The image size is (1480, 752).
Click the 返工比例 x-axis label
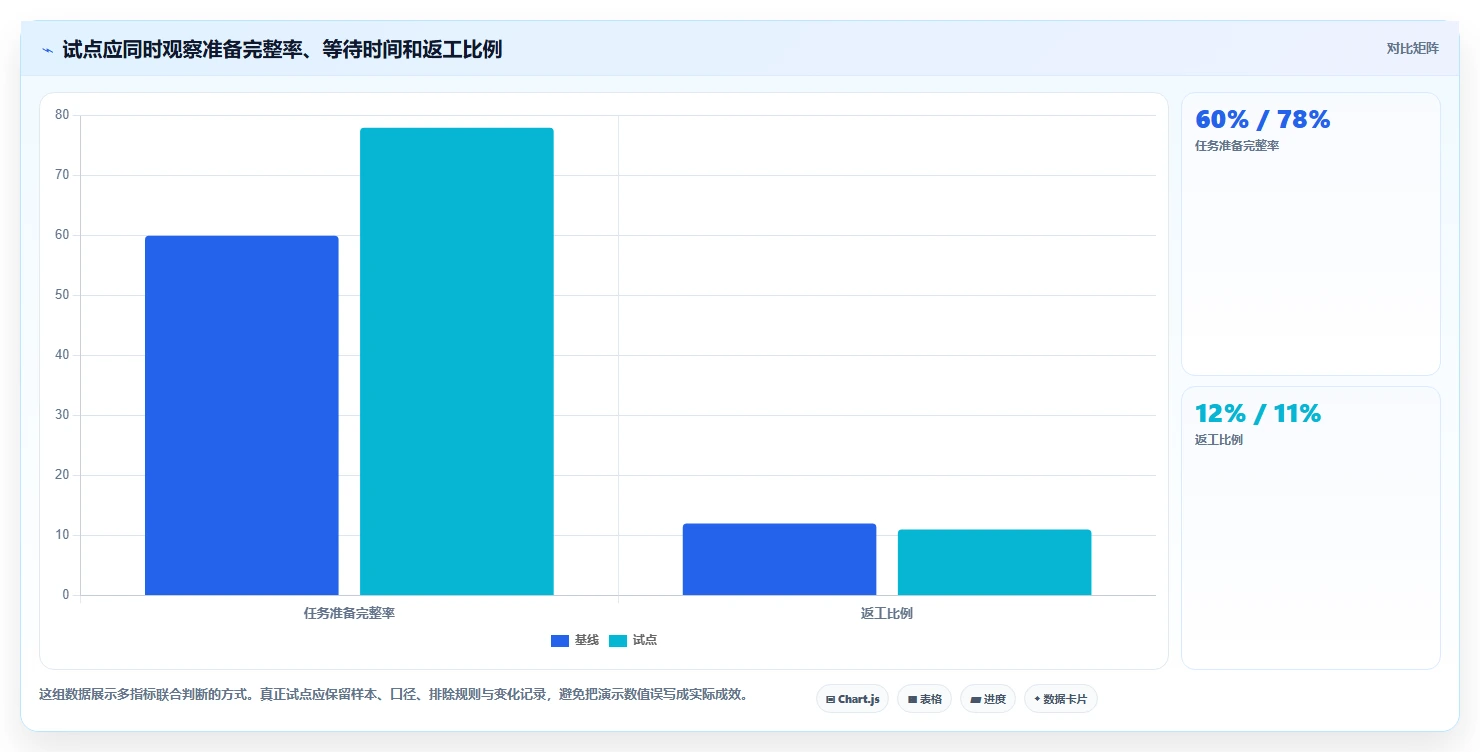coord(887,613)
